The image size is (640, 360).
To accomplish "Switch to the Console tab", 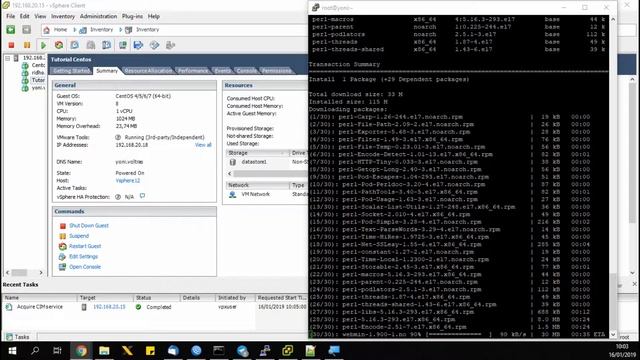I will point(247,71).
